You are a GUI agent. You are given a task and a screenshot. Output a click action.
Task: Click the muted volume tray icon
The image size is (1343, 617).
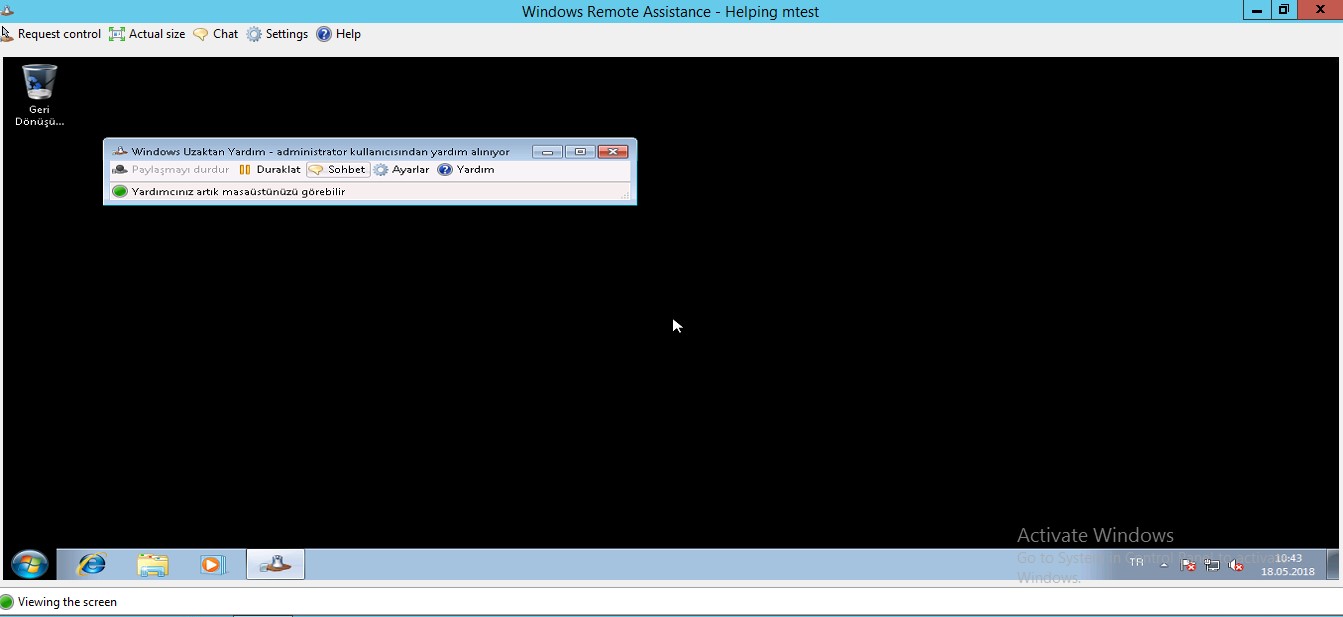[x=1236, y=565]
